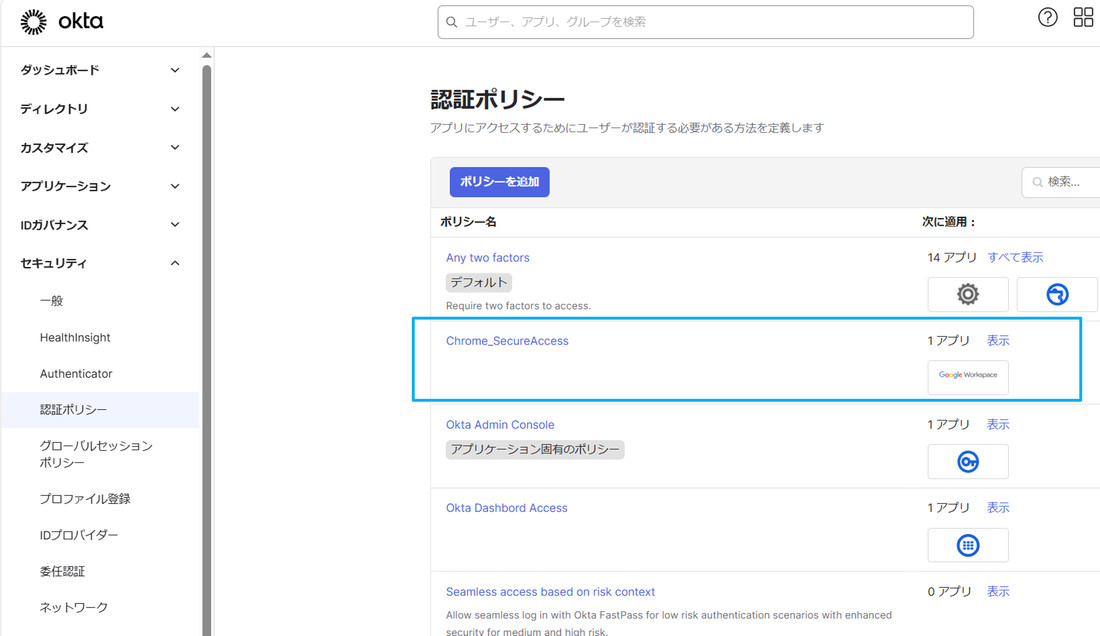Click 'Require two factors to access.' description
Screen dimensions: 1100x636
click(518, 306)
